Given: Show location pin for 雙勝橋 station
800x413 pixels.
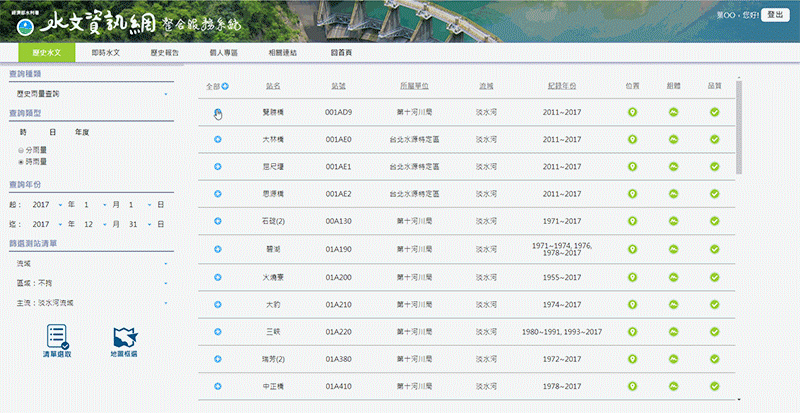Looking at the screenshot, I should tap(632, 111).
